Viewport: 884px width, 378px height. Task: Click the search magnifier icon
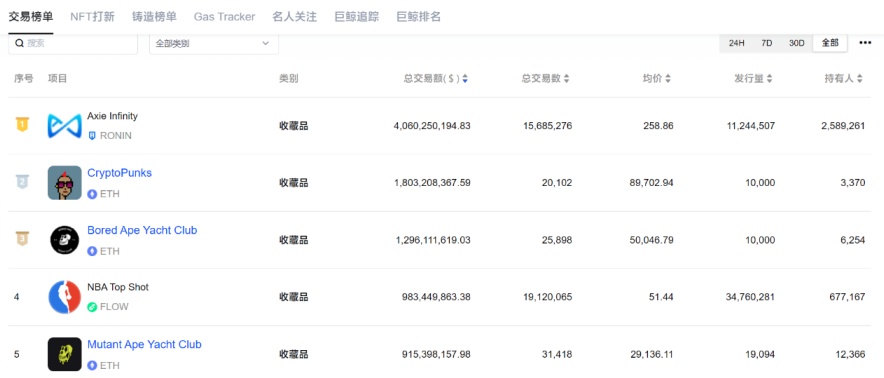pyautogui.click(x=19, y=43)
